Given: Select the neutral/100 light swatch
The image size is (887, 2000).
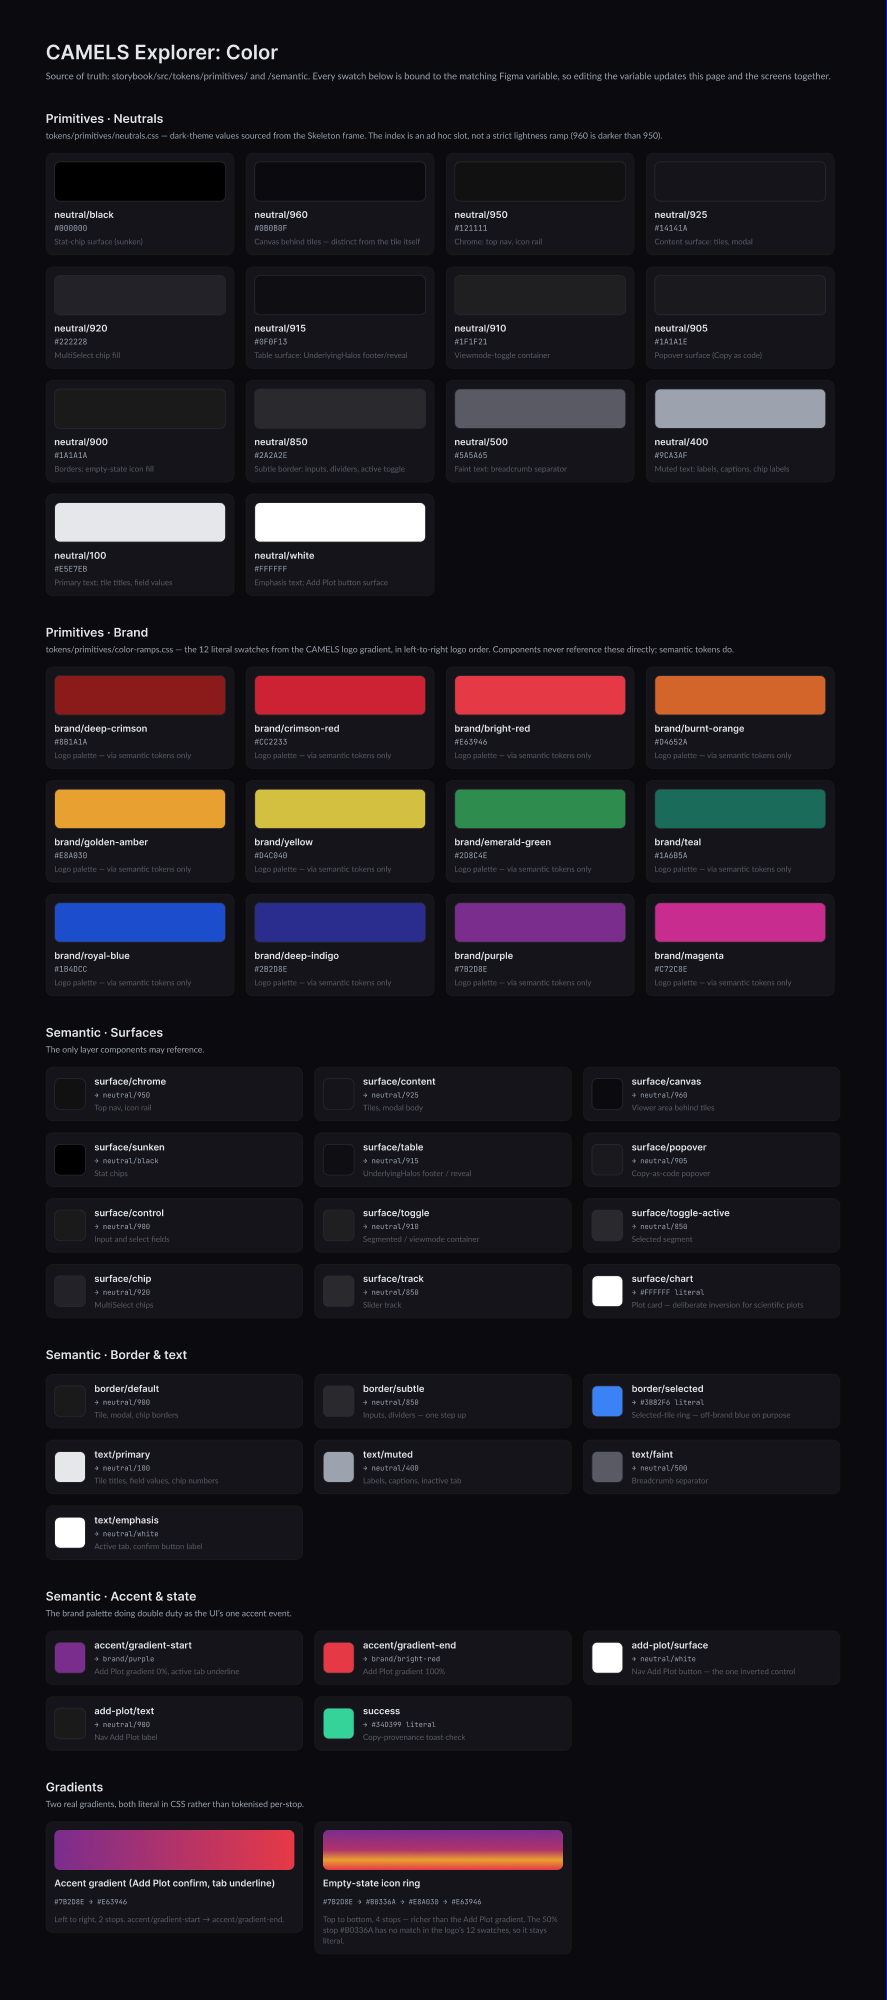Looking at the screenshot, I should pyautogui.click(x=140, y=522).
